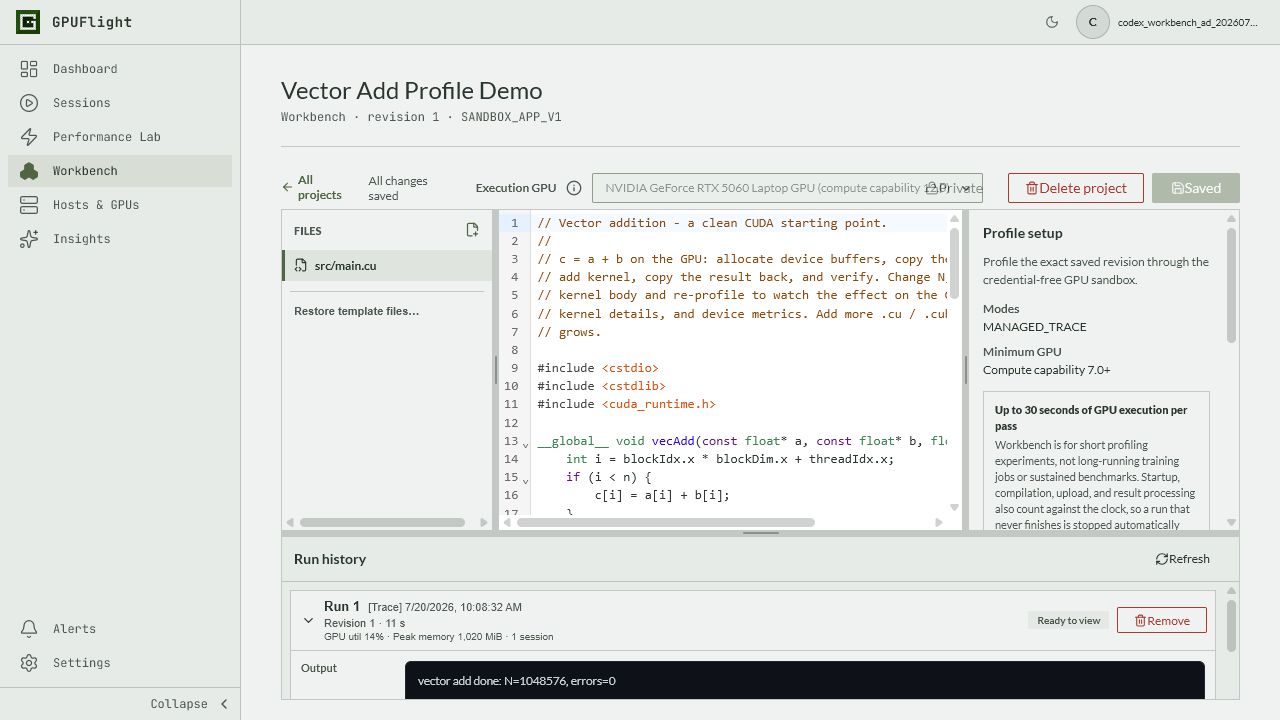Click the Delete project button
1280x720 pixels.
pos(1076,188)
